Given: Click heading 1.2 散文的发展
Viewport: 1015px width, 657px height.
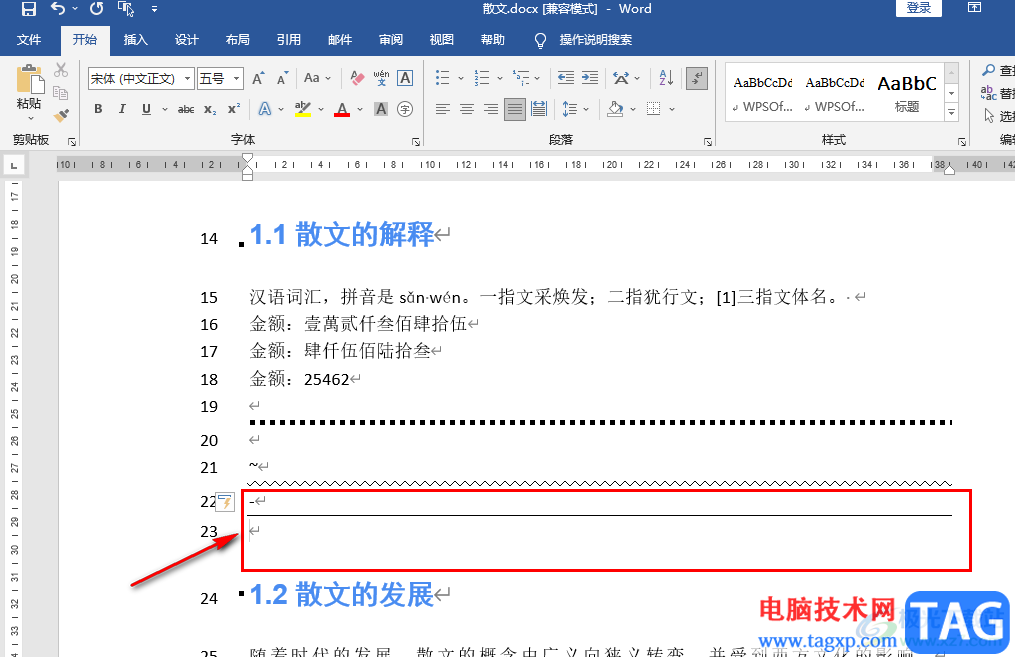Looking at the screenshot, I should 341,594.
